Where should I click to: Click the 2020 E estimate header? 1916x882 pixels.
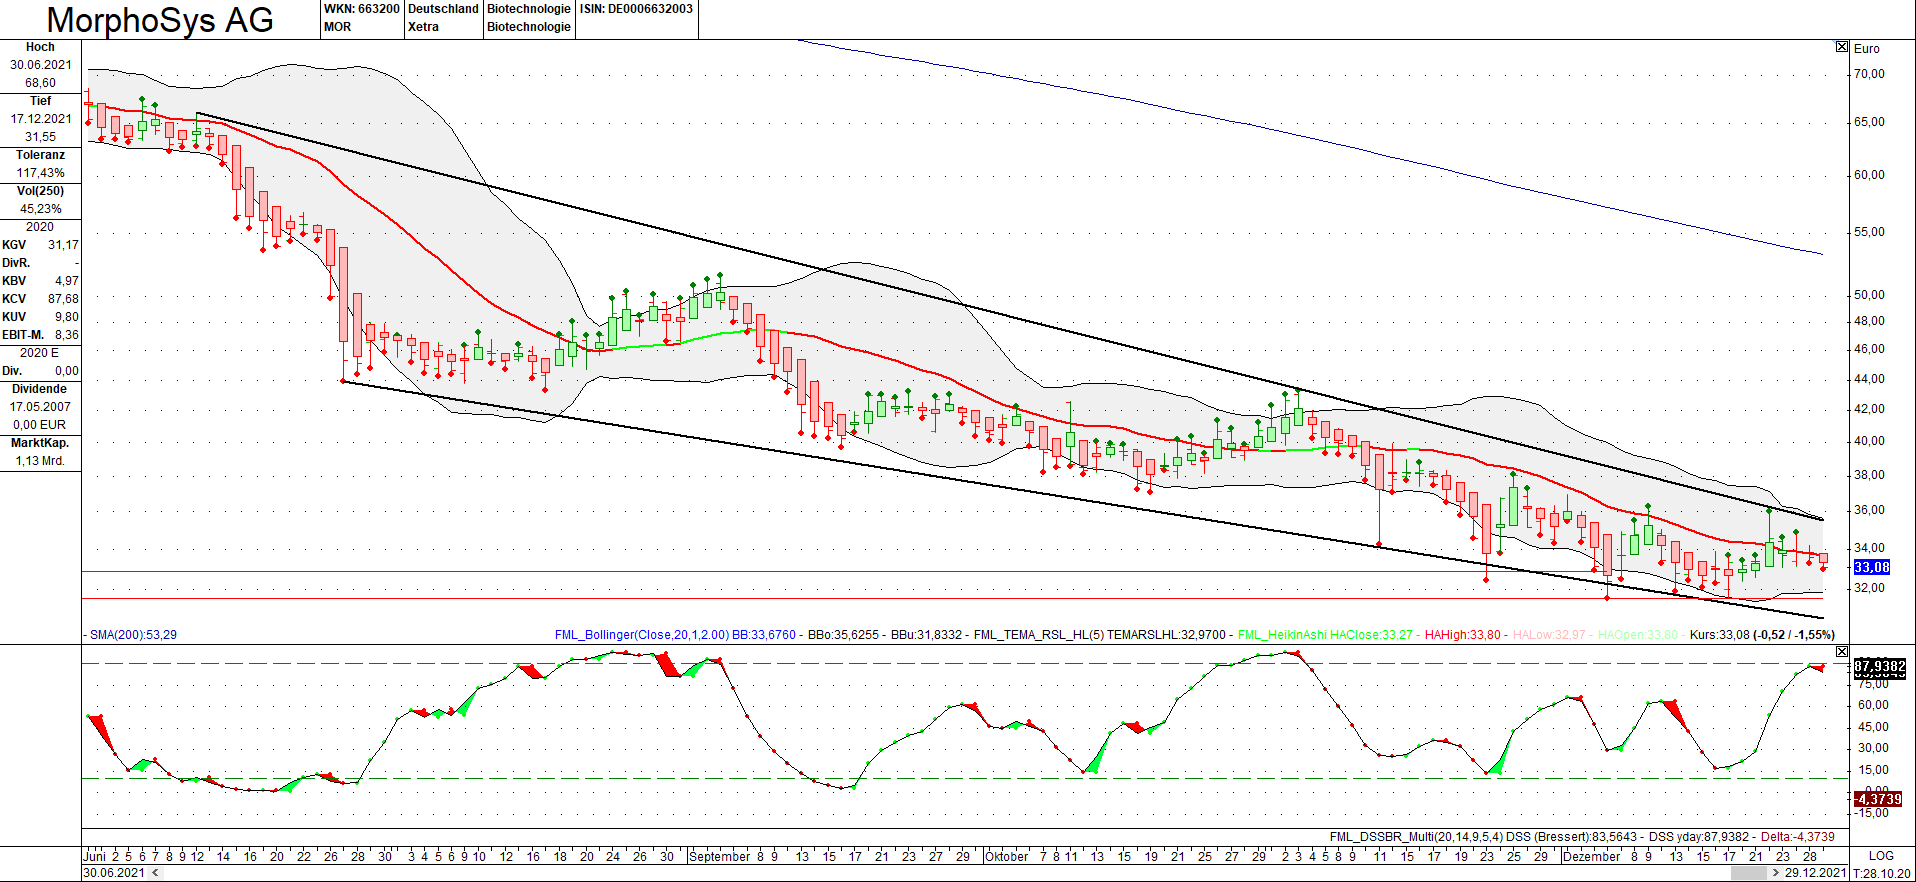click(40, 353)
